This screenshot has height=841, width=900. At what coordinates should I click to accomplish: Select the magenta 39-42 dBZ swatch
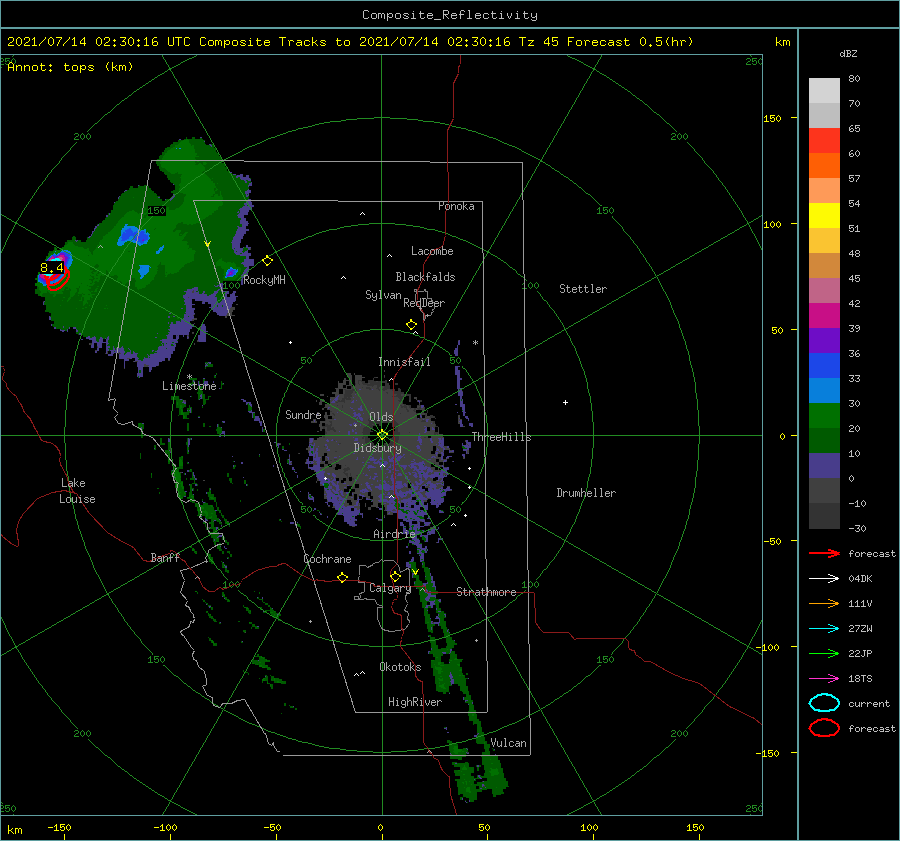tap(824, 316)
